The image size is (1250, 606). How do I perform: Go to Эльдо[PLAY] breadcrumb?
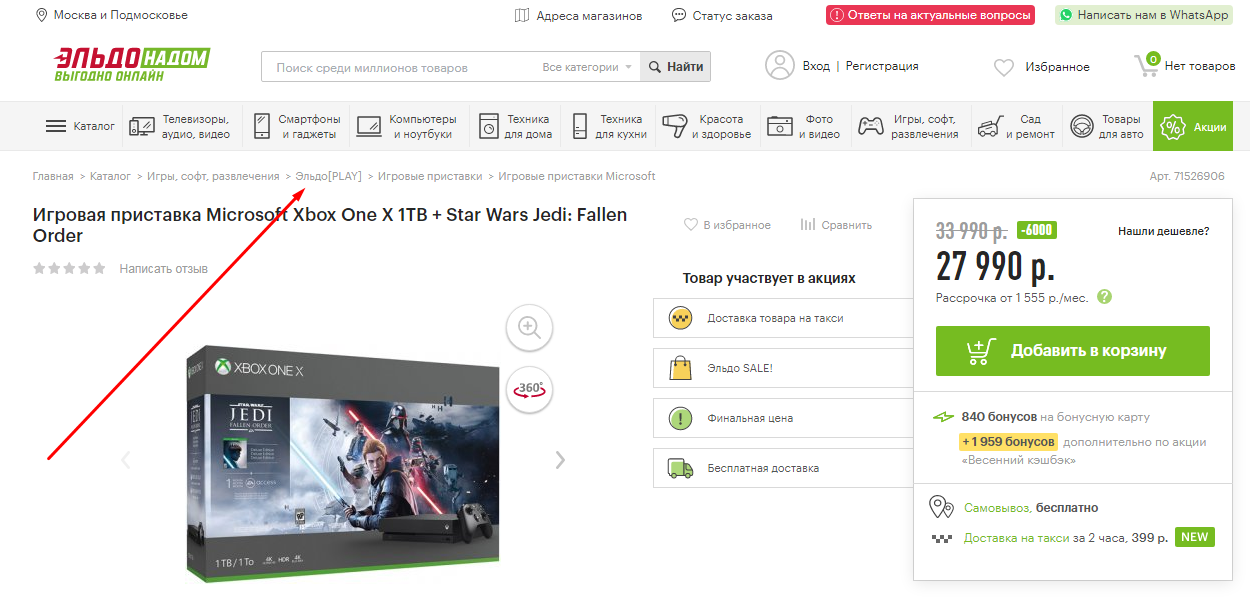click(x=329, y=176)
